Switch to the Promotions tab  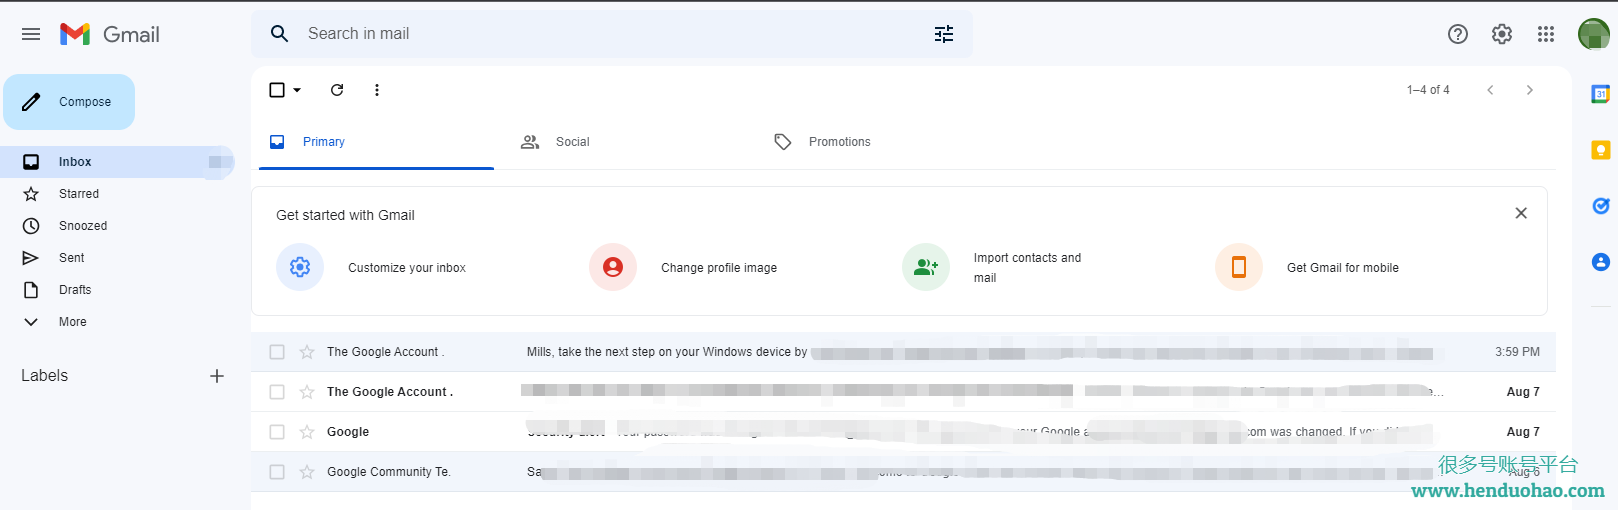pyautogui.click(x=838, y=142)
